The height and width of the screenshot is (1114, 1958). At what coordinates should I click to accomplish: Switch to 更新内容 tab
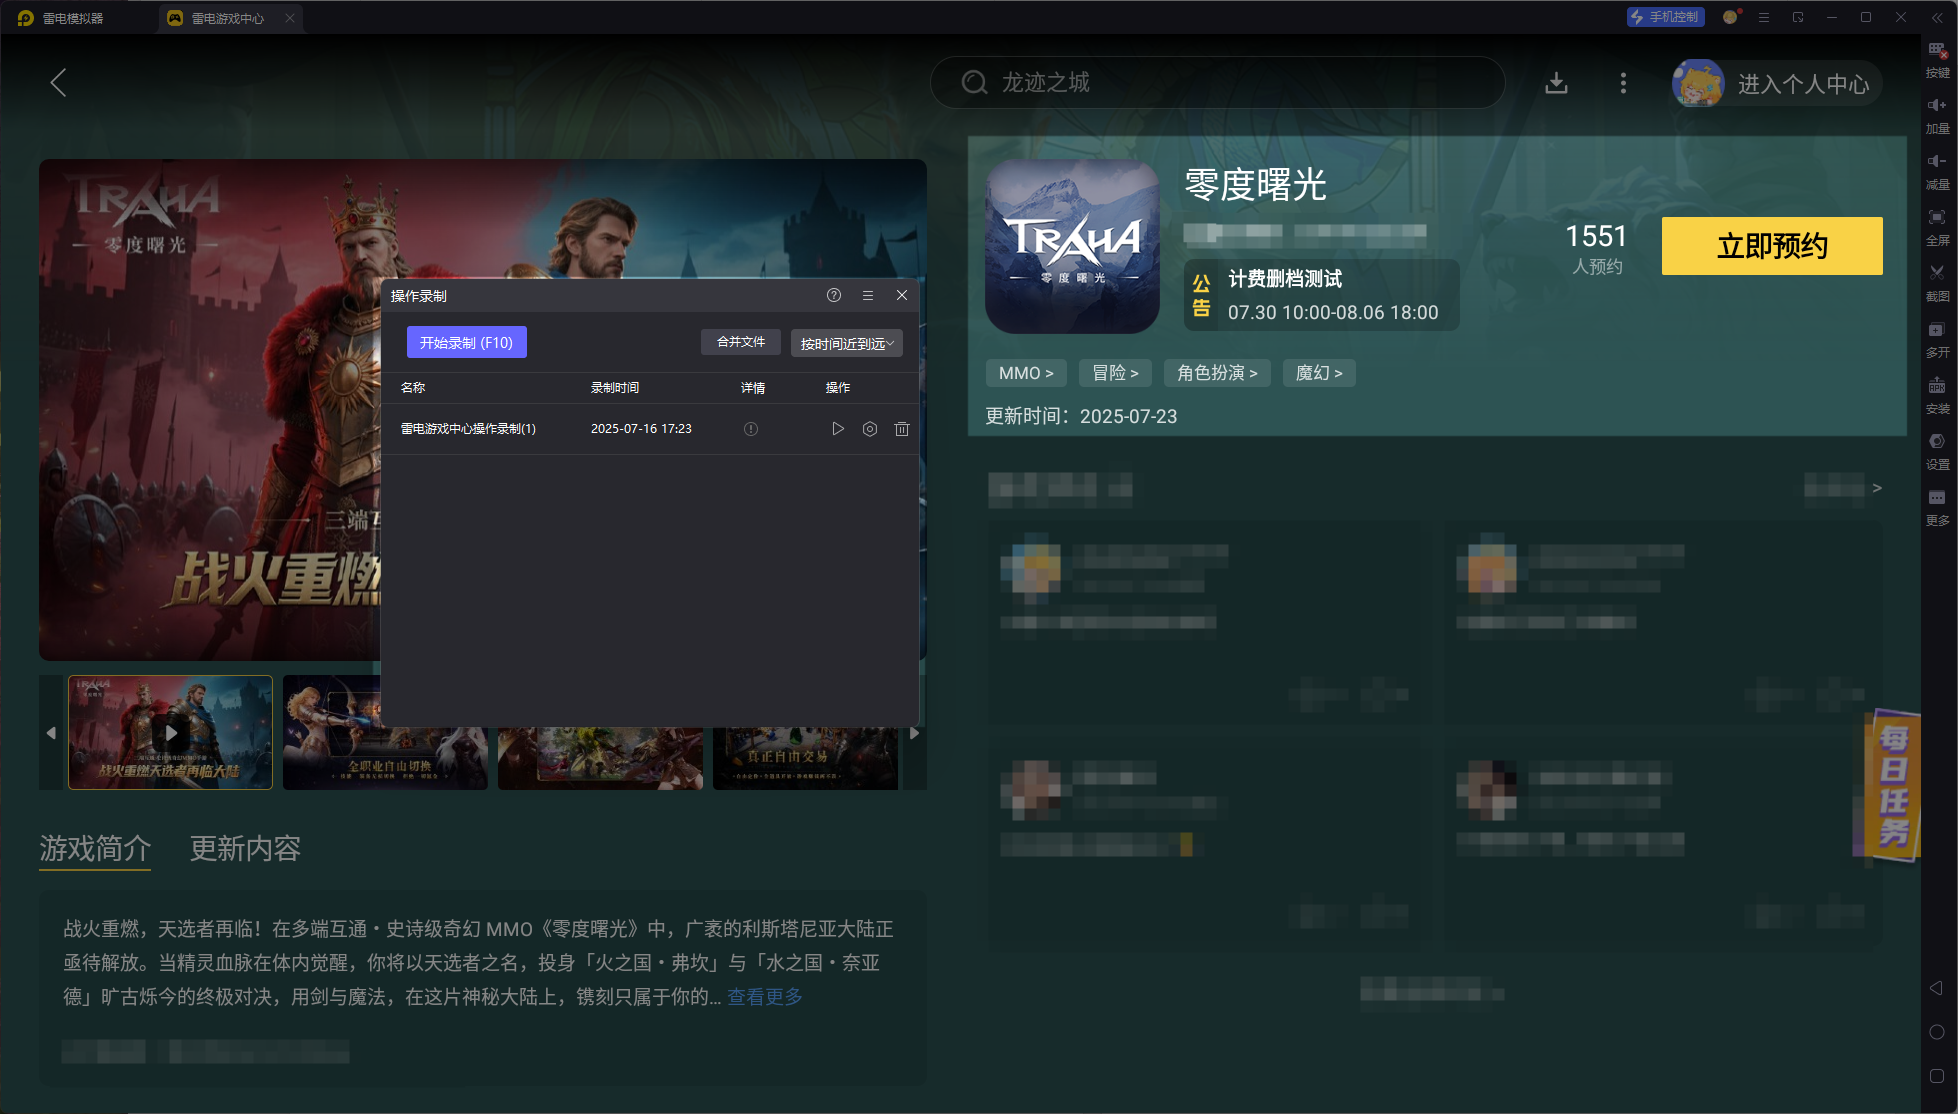245,848
